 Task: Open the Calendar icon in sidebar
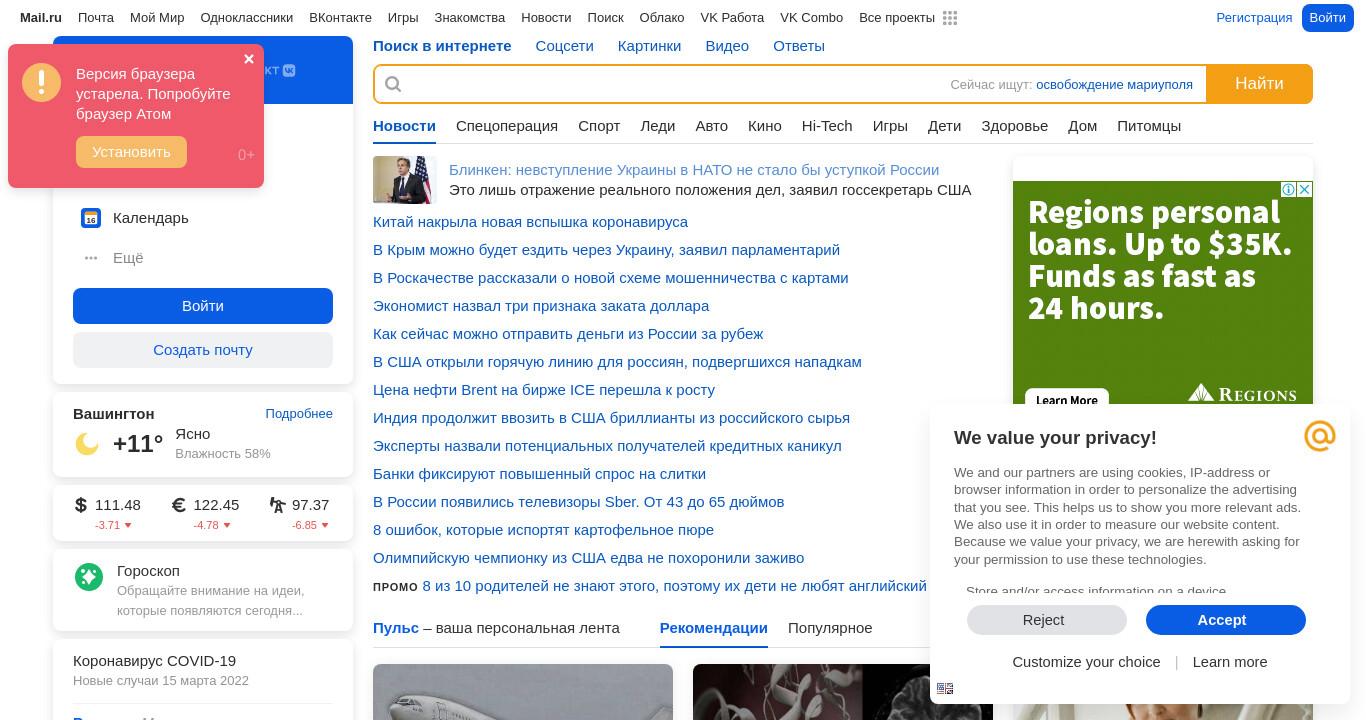point(91,218)
